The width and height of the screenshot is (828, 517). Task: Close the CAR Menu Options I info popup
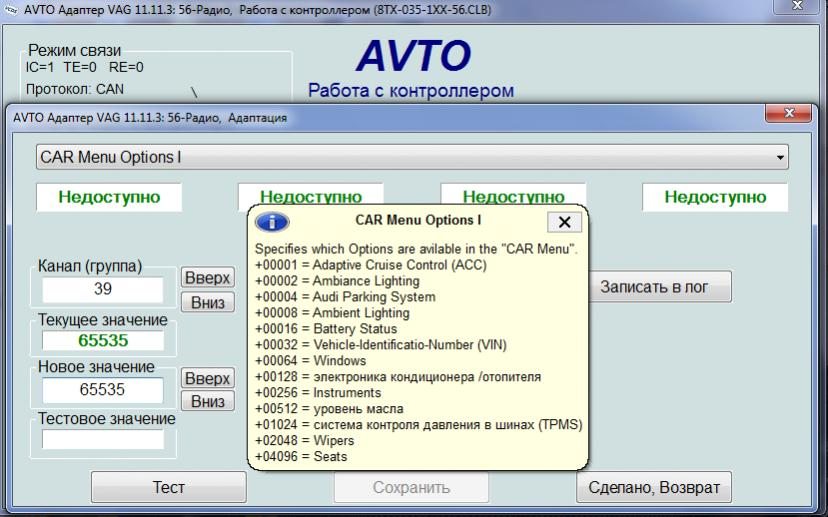click(x=564, y=222)
